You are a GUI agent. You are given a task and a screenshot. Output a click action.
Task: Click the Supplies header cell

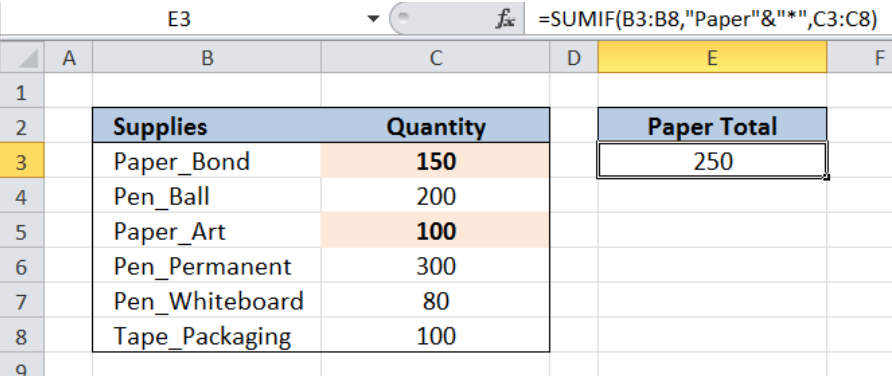point(207,126)
